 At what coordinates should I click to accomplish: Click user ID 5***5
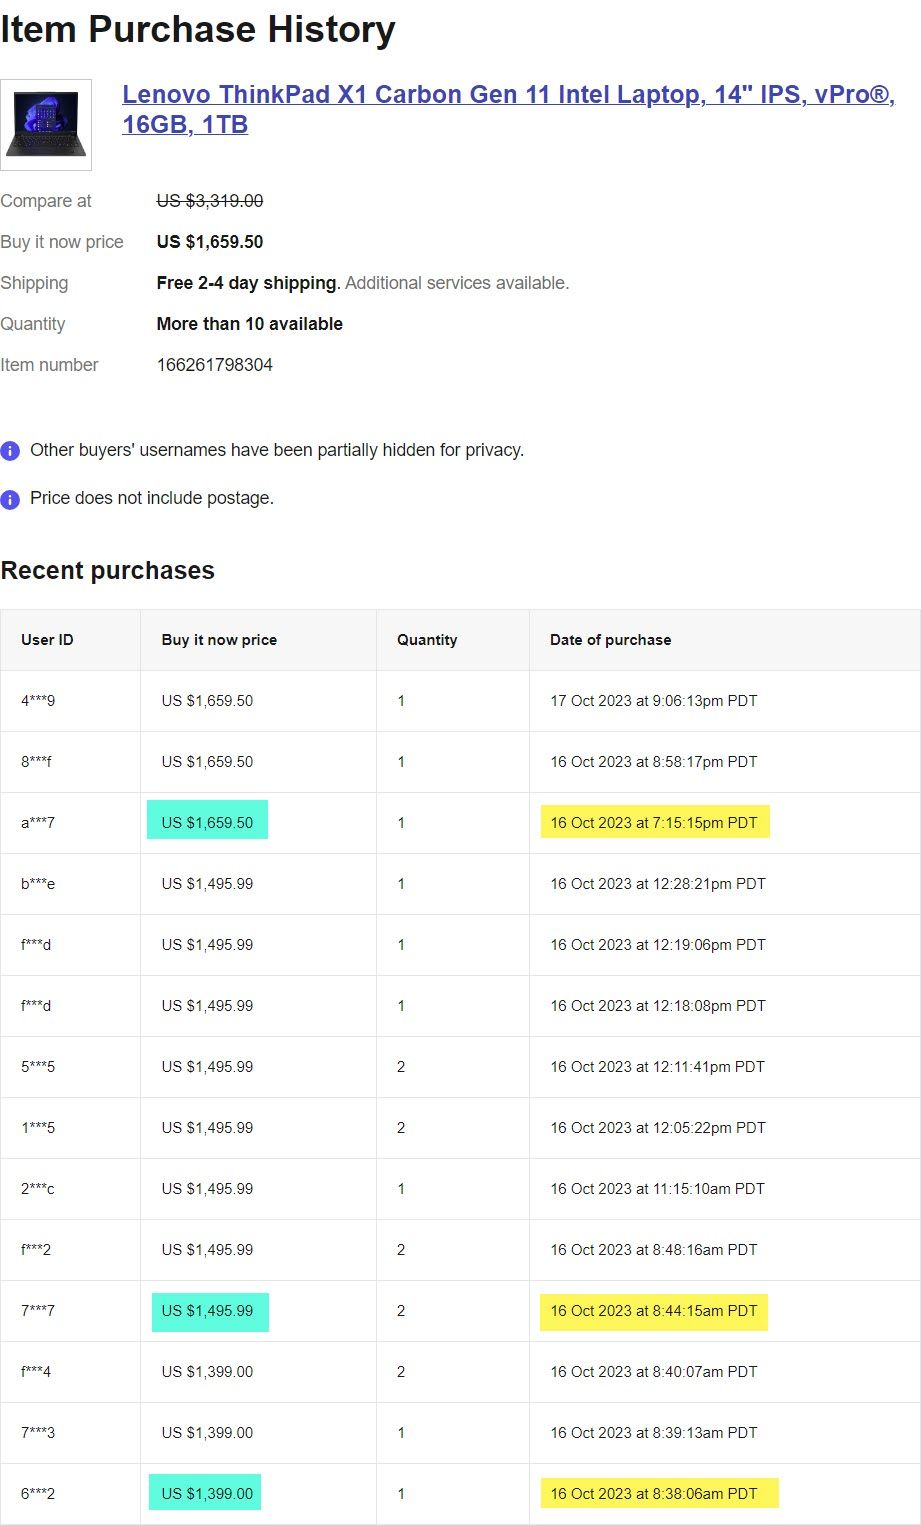coord(38,1067)
